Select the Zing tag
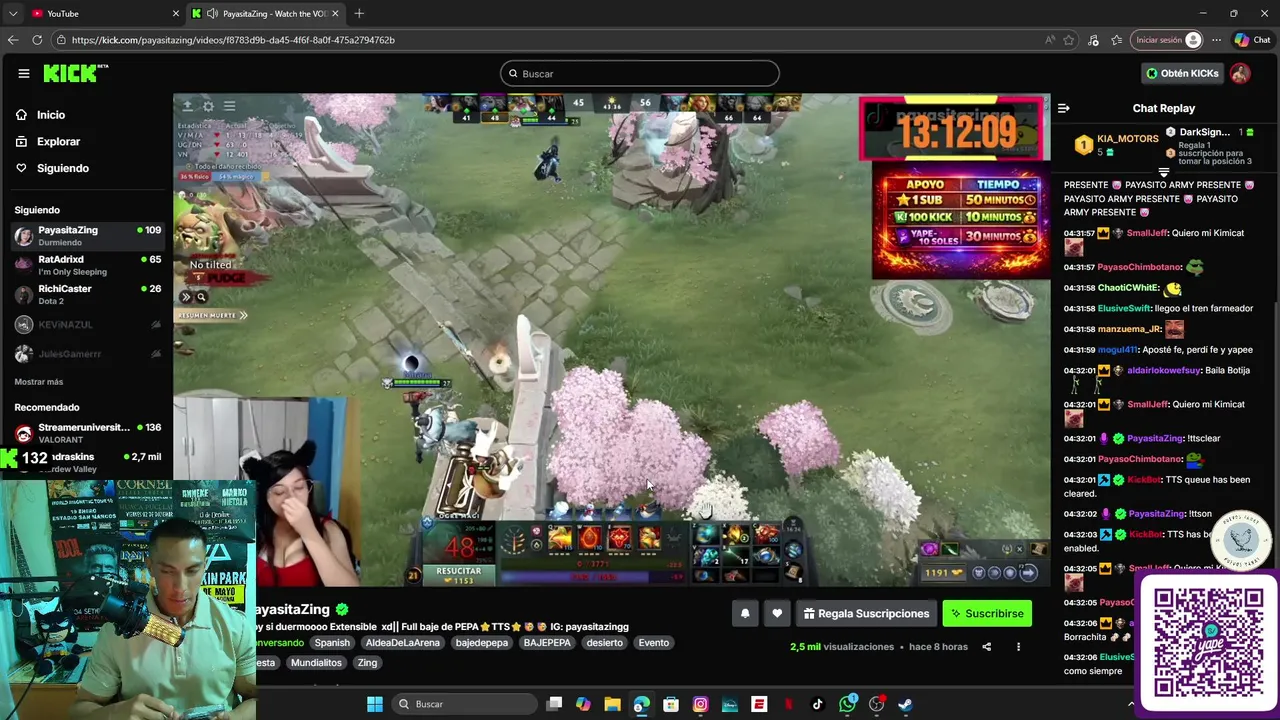 tap(367, 663)
